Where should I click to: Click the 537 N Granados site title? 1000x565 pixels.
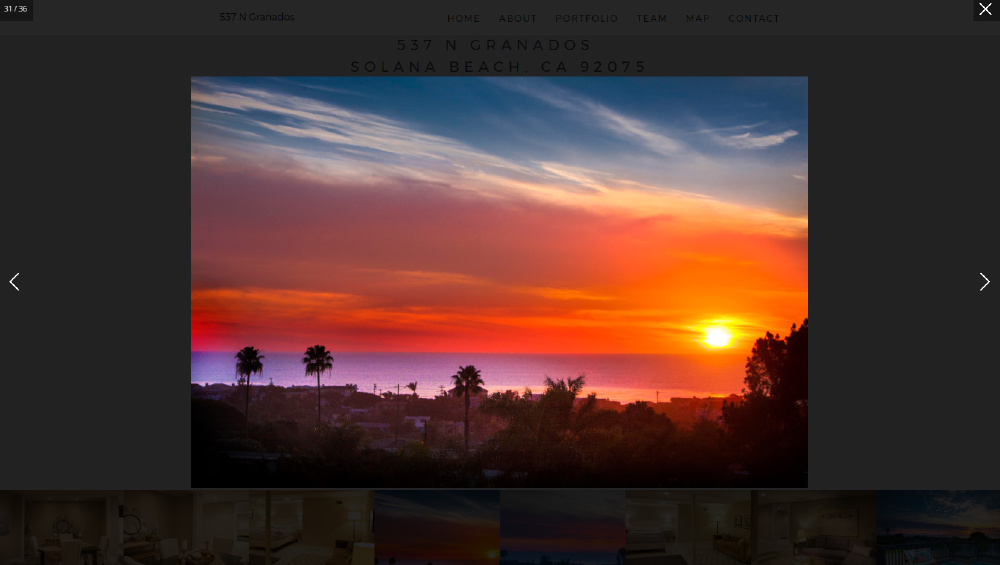click(257, 17)
